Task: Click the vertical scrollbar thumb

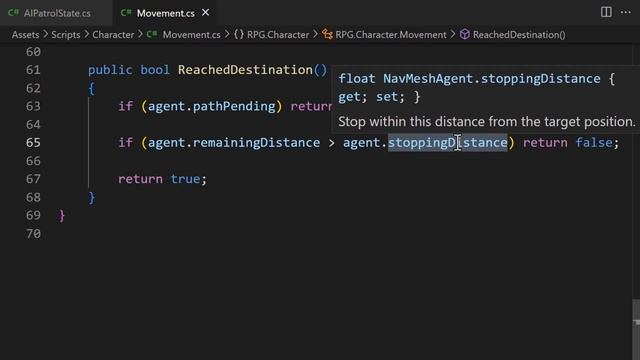Action: [636, 330]
